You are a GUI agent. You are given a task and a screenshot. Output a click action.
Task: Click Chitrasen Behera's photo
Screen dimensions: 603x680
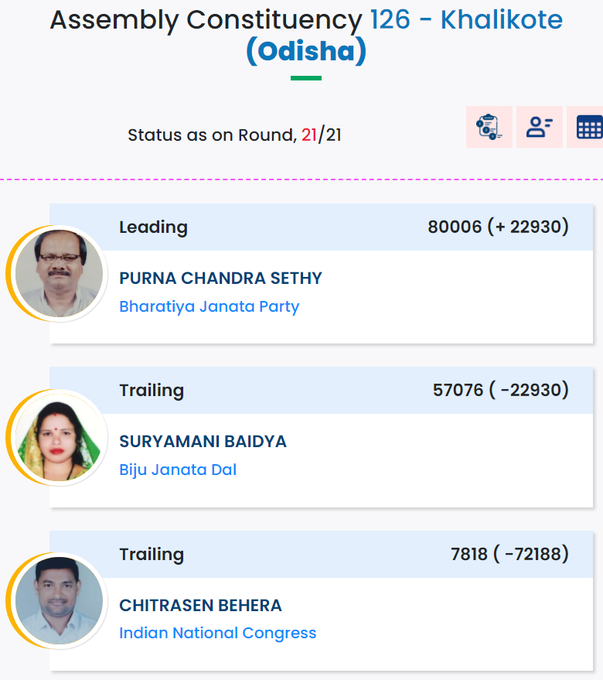(x=59, y=601)
